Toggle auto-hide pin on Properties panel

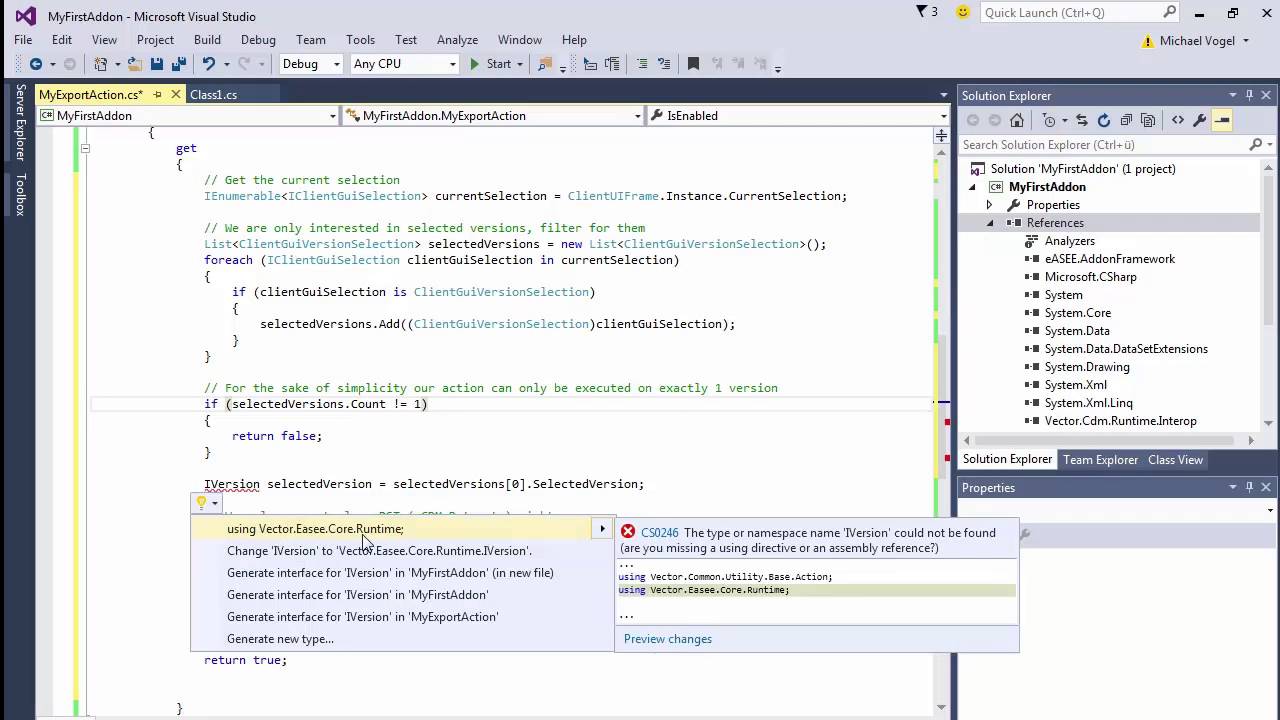(1249, 487)
